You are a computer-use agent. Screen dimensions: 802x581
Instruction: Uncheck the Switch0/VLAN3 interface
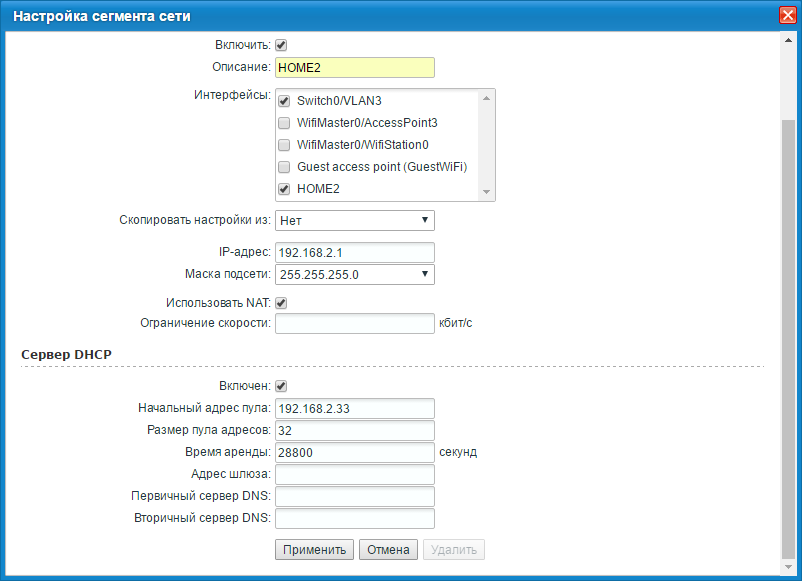[x=284, y=101]
